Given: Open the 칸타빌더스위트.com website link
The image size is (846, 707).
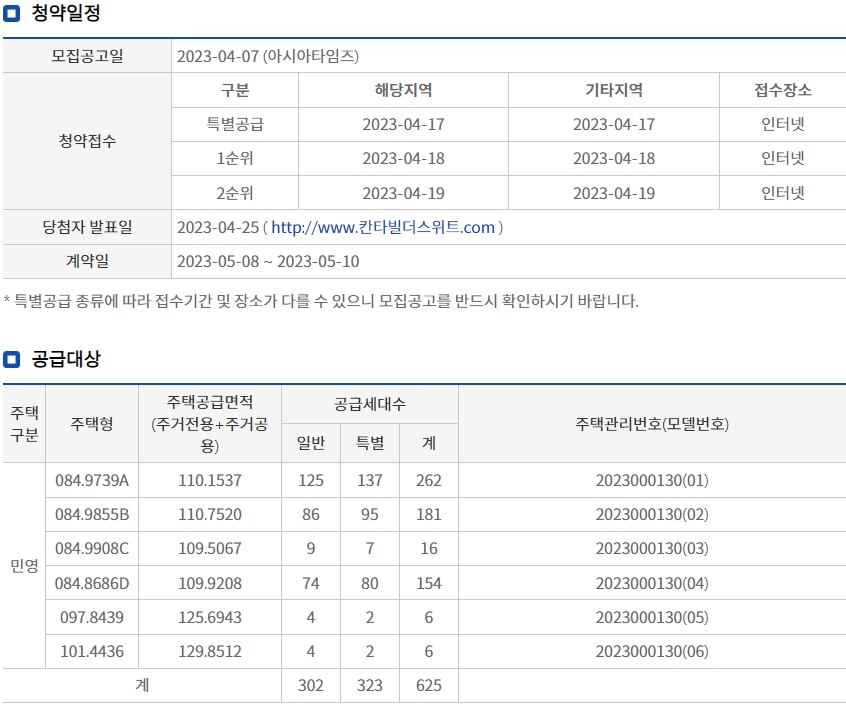Looking at the screenshot, I should click(383, 227).
